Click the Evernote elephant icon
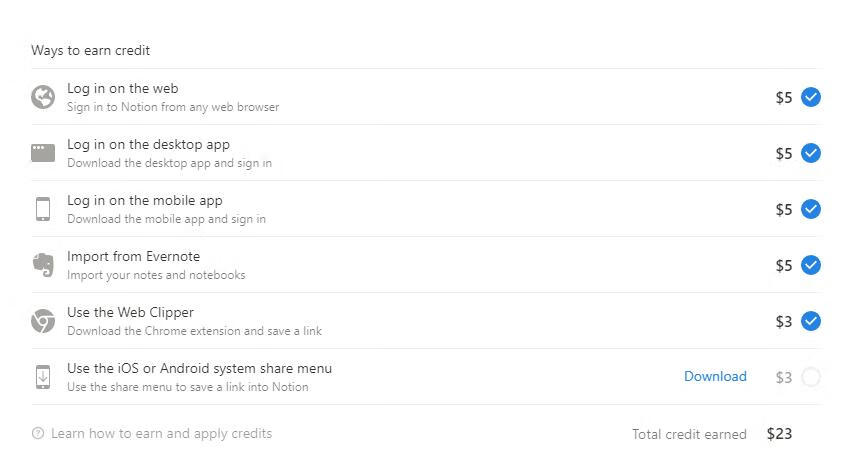 [x=43, y=265]
